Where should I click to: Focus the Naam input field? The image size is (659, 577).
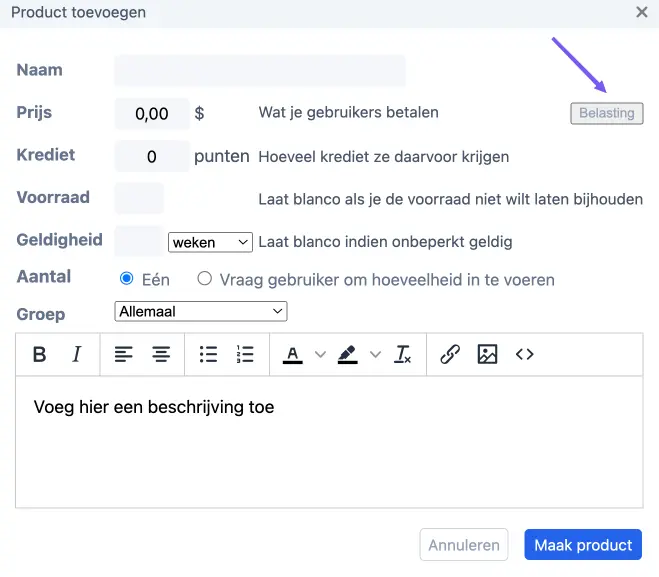260,70
